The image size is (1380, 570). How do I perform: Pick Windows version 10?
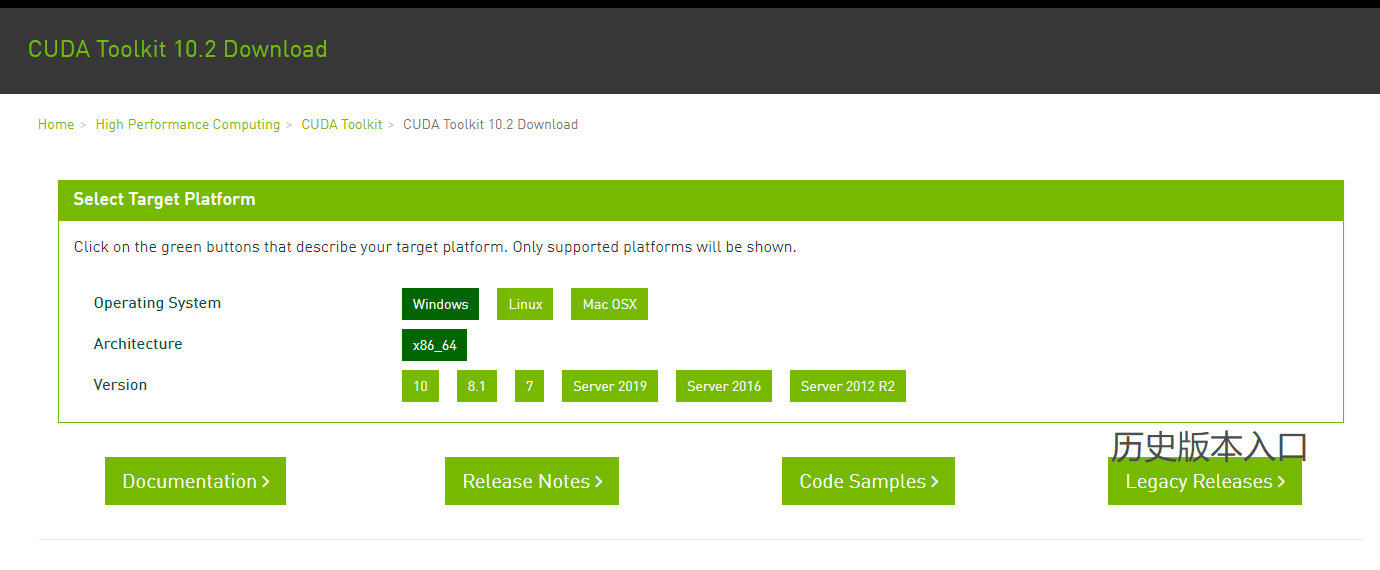pyautogui.click(x=420, y=386)
